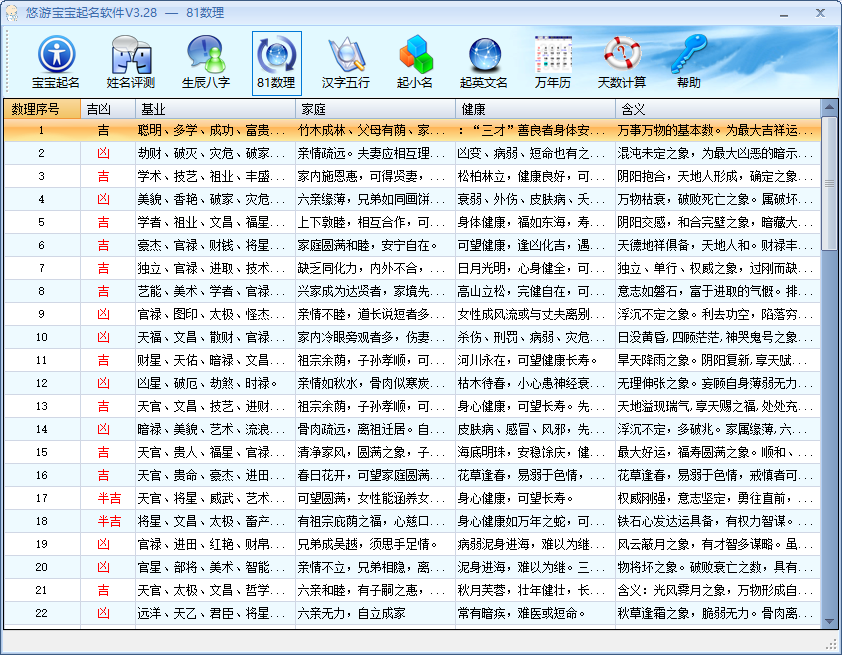
Task: Click 美貌、香艳、破家 cell in row 4
Action: [215, 200]
